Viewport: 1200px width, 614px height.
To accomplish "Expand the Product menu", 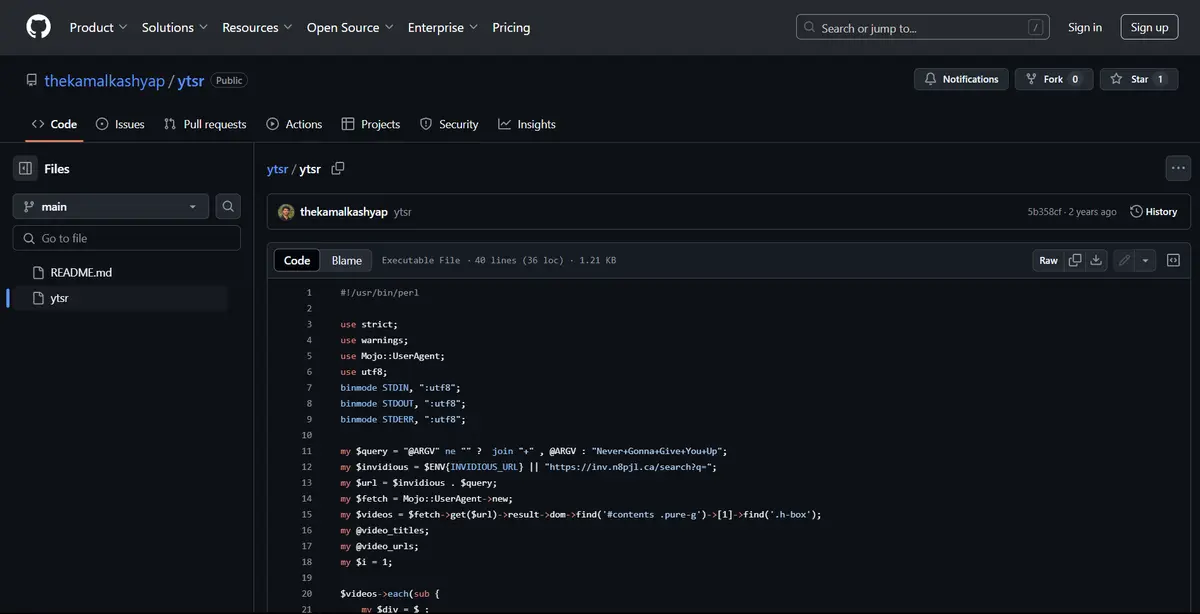I will click(98, 27).
